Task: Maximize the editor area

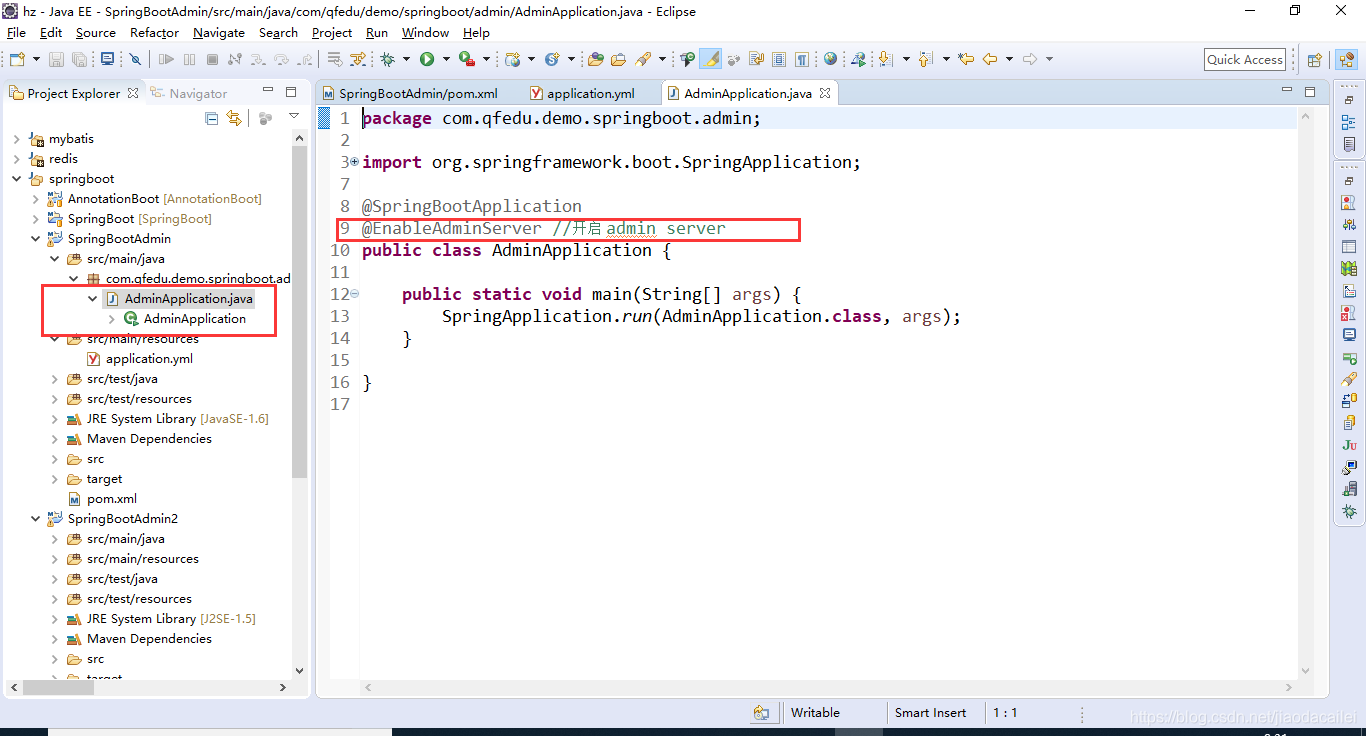Action: (1310, 92)
